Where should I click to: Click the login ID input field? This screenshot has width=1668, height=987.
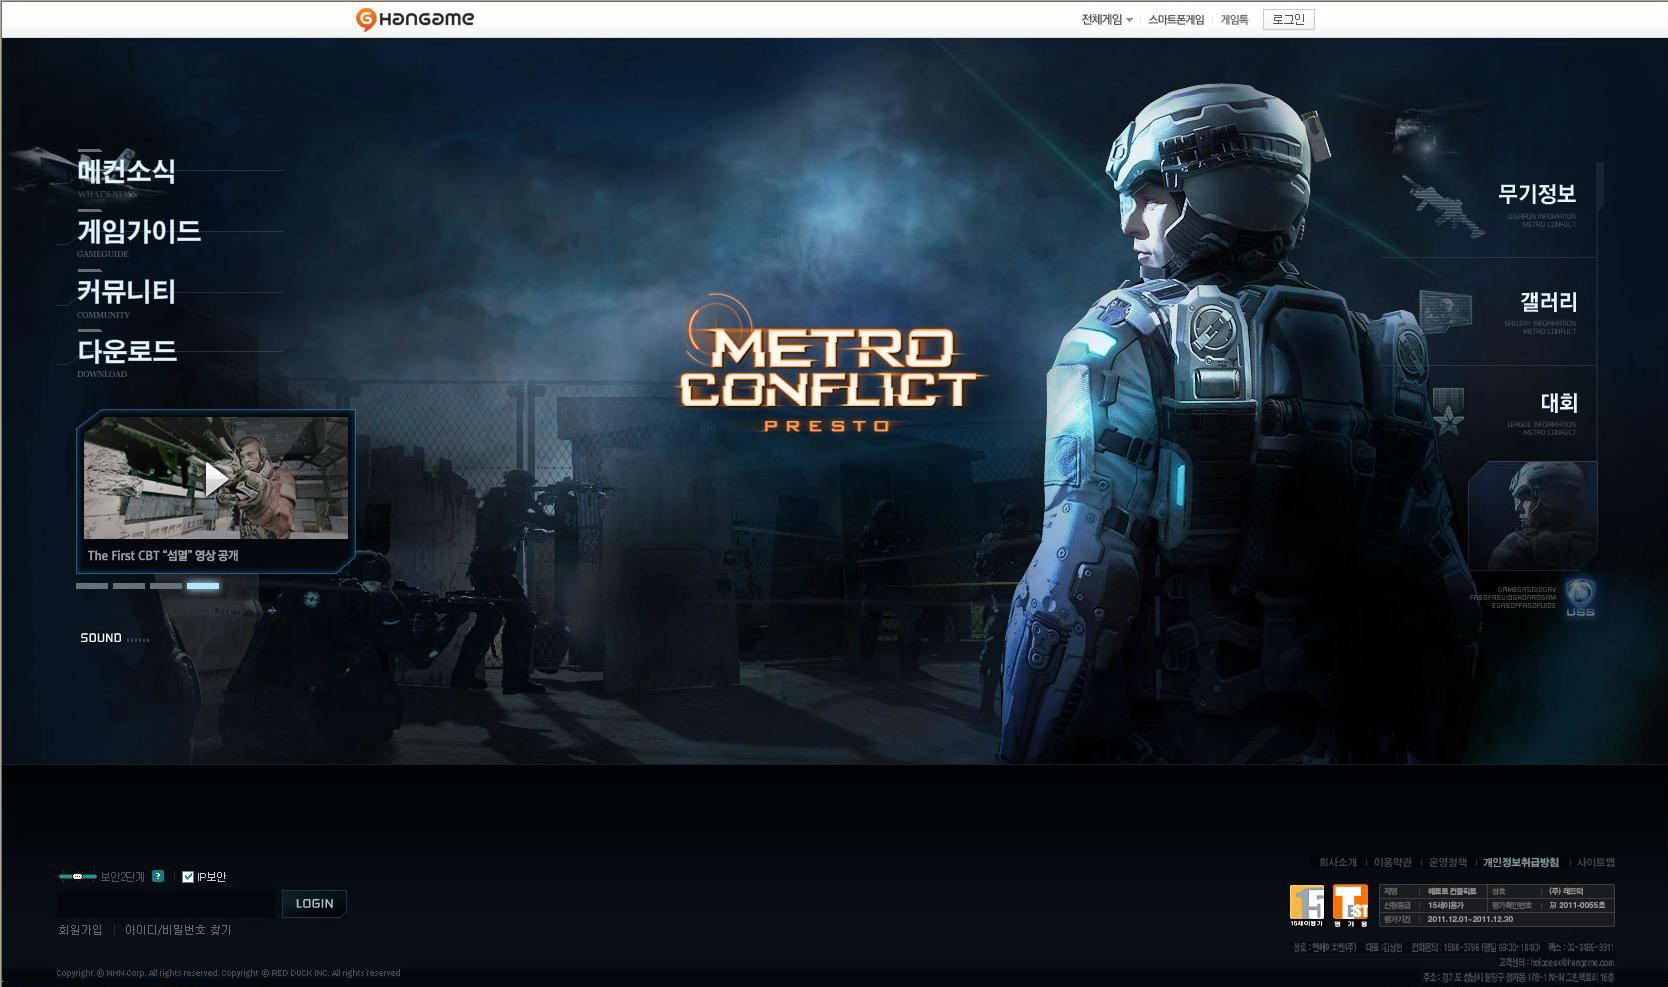pyautogui.click(x=166, y=904)
